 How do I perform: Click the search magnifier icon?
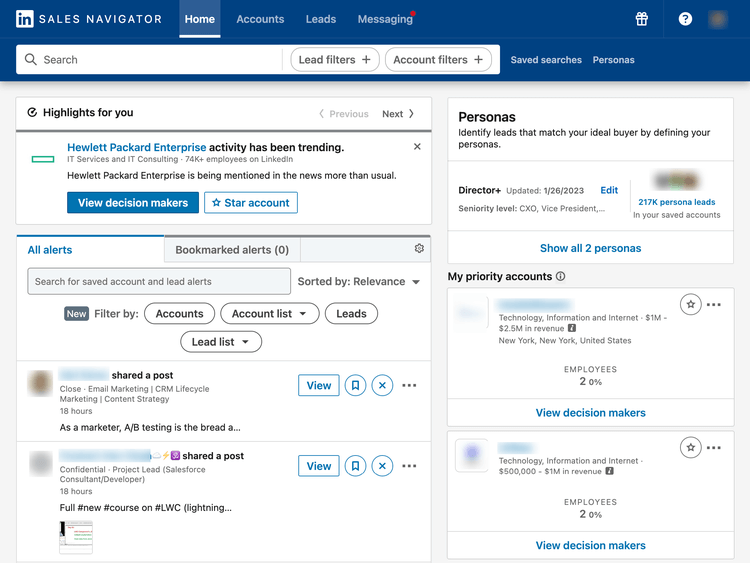[x=31, y=59]
